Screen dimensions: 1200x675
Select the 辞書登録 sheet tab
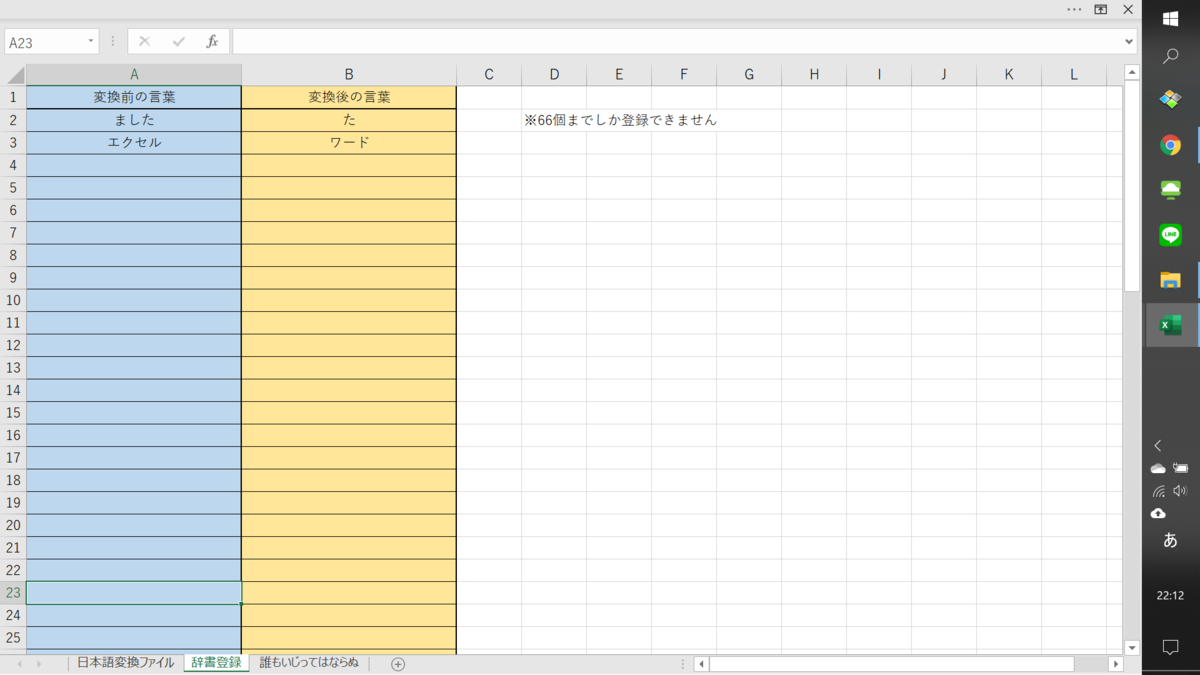pyautogui.click(x=216, y=663)
